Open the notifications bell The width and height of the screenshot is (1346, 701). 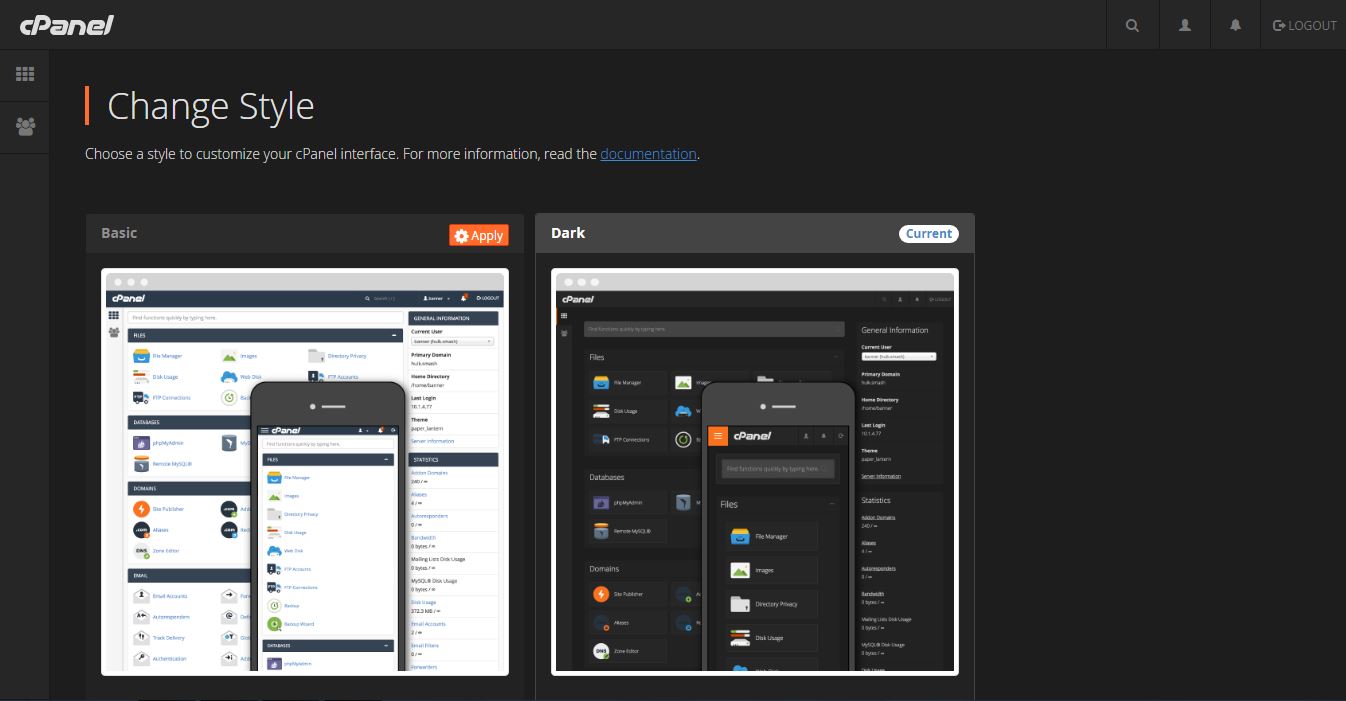1236,25
